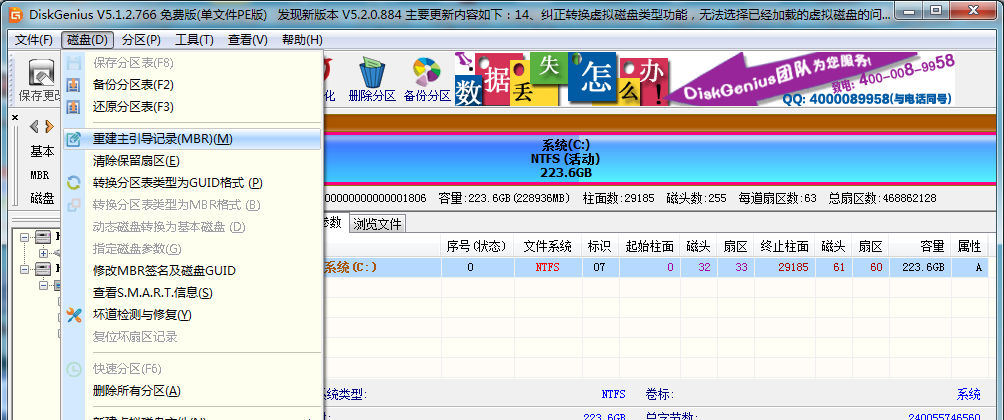Click the identifier cell 07
This screenshot has width=1004, height=420.
tap(600, 267)
